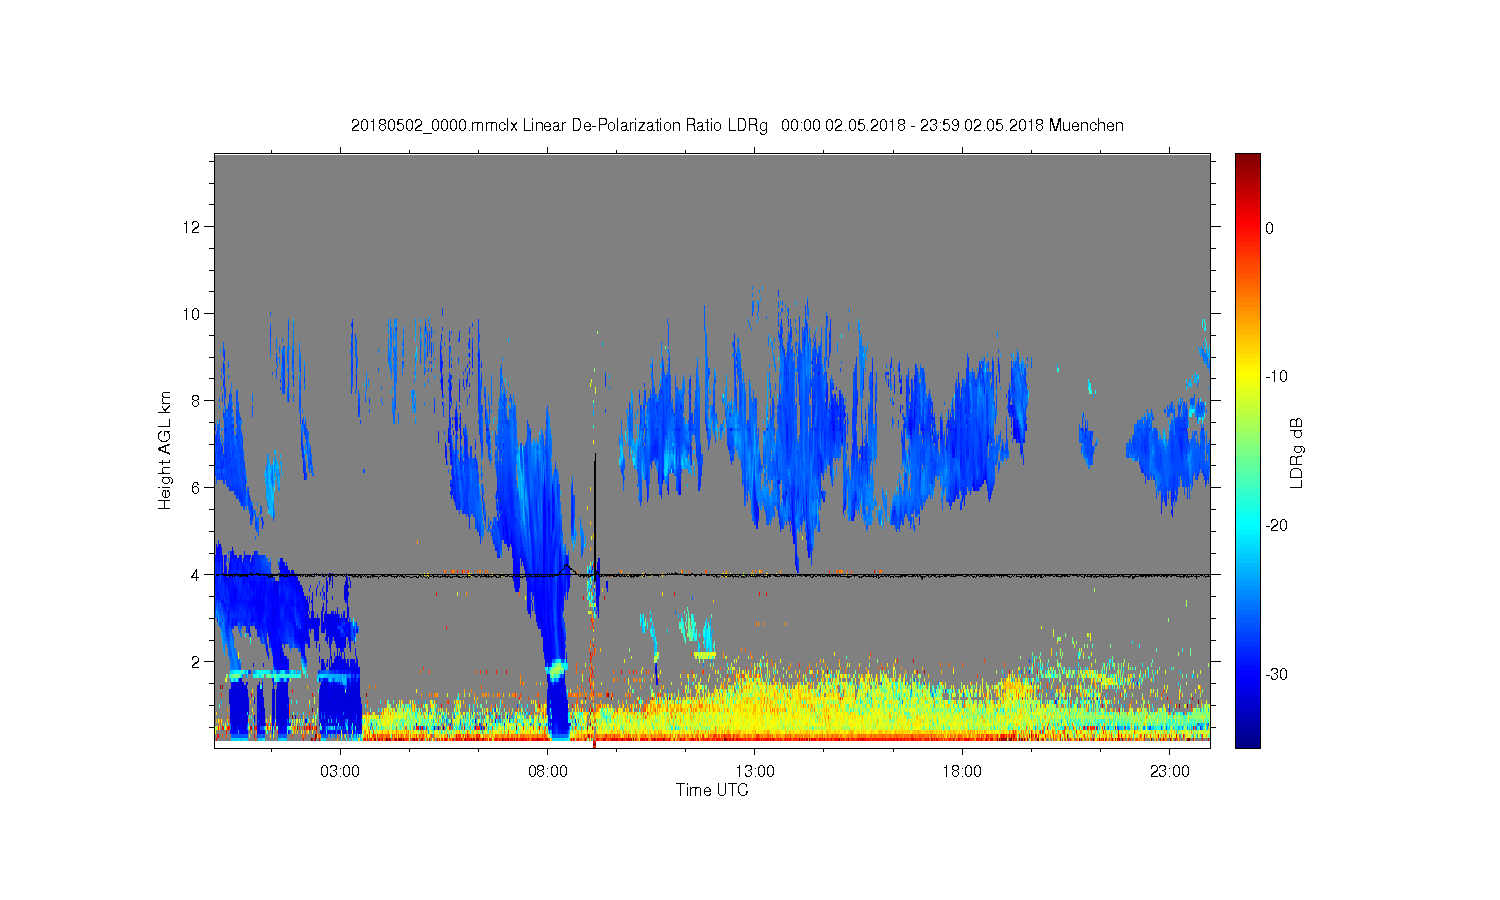Click the height tick label 2
The height and width of the screenshot is (900, 1500).
tap(196, 662)
